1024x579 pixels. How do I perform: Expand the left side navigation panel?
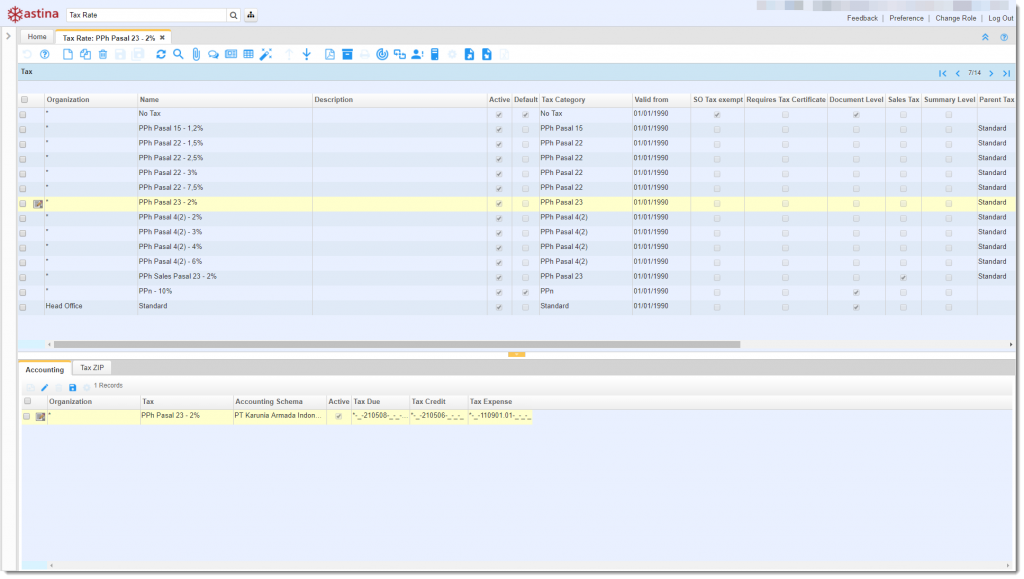pyautogui.click(x=8, y=37)
